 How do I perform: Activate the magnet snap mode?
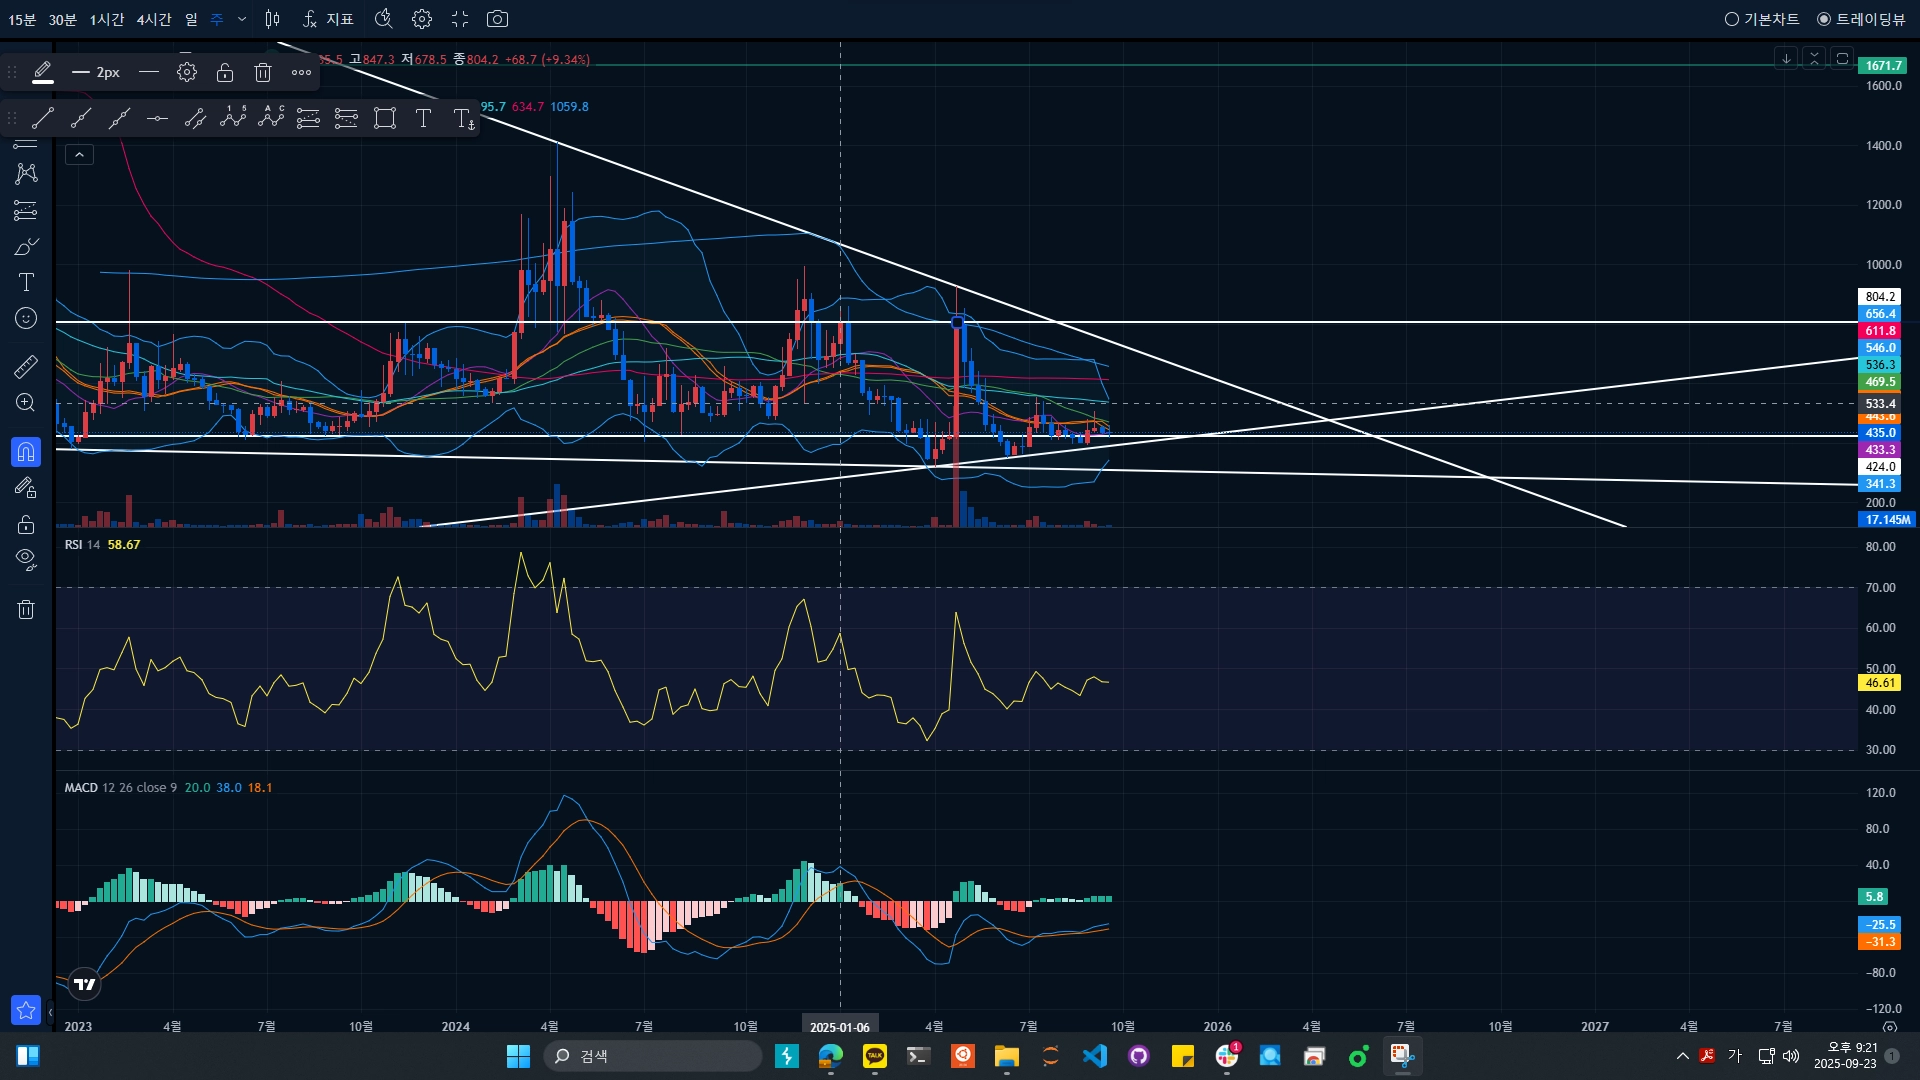pyautogui.click(x=26, y=452)
